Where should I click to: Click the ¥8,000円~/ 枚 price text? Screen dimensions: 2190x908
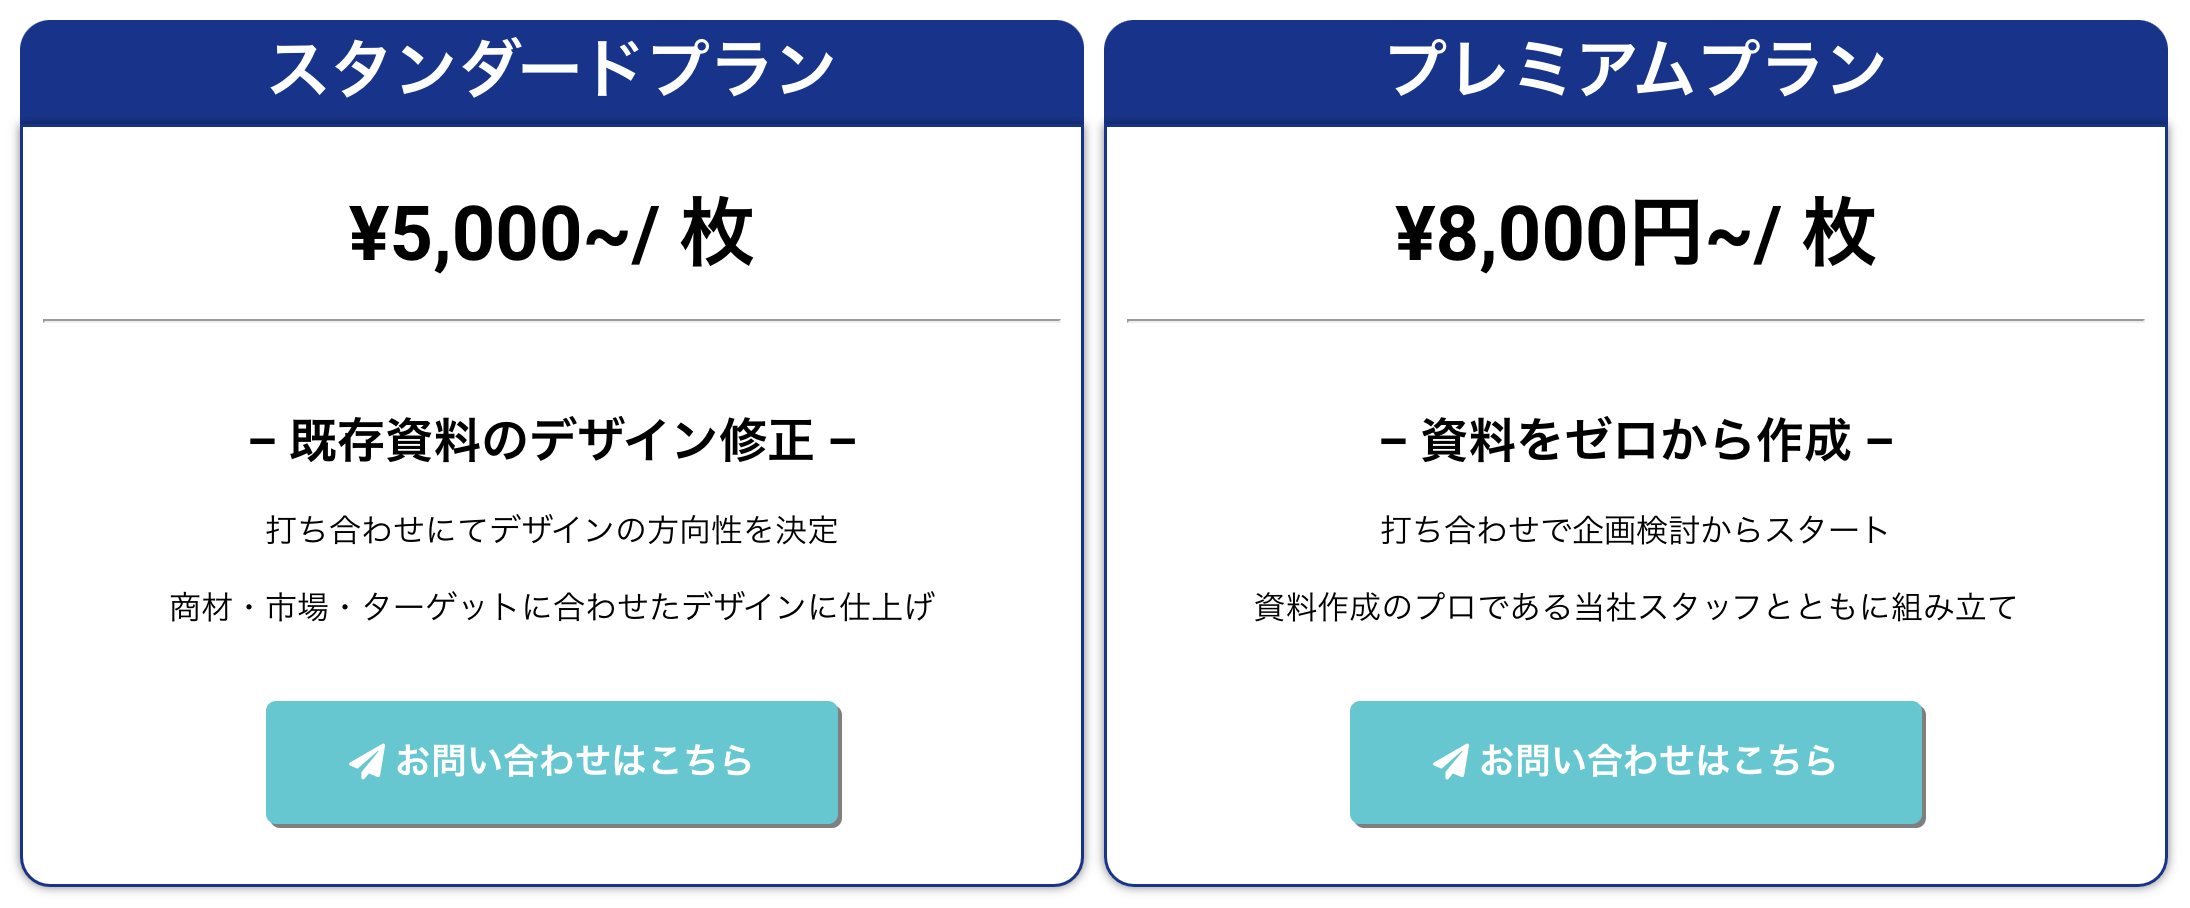(1636, 234)
